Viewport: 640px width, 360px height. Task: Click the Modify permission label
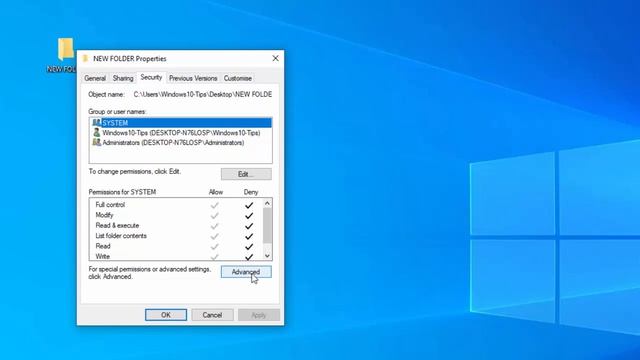[x=104, y=215]
